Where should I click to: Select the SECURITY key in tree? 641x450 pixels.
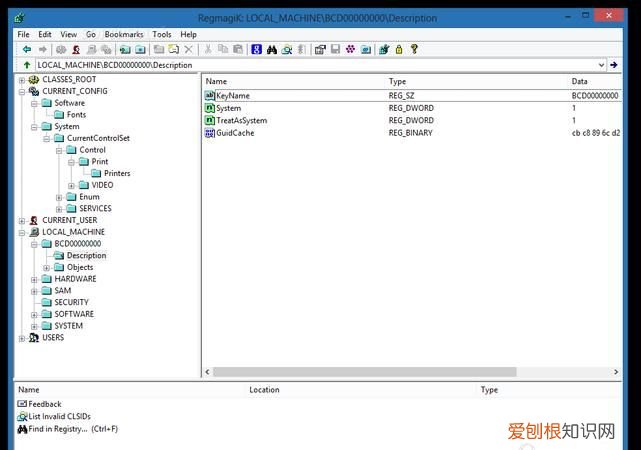coord(72,302)
